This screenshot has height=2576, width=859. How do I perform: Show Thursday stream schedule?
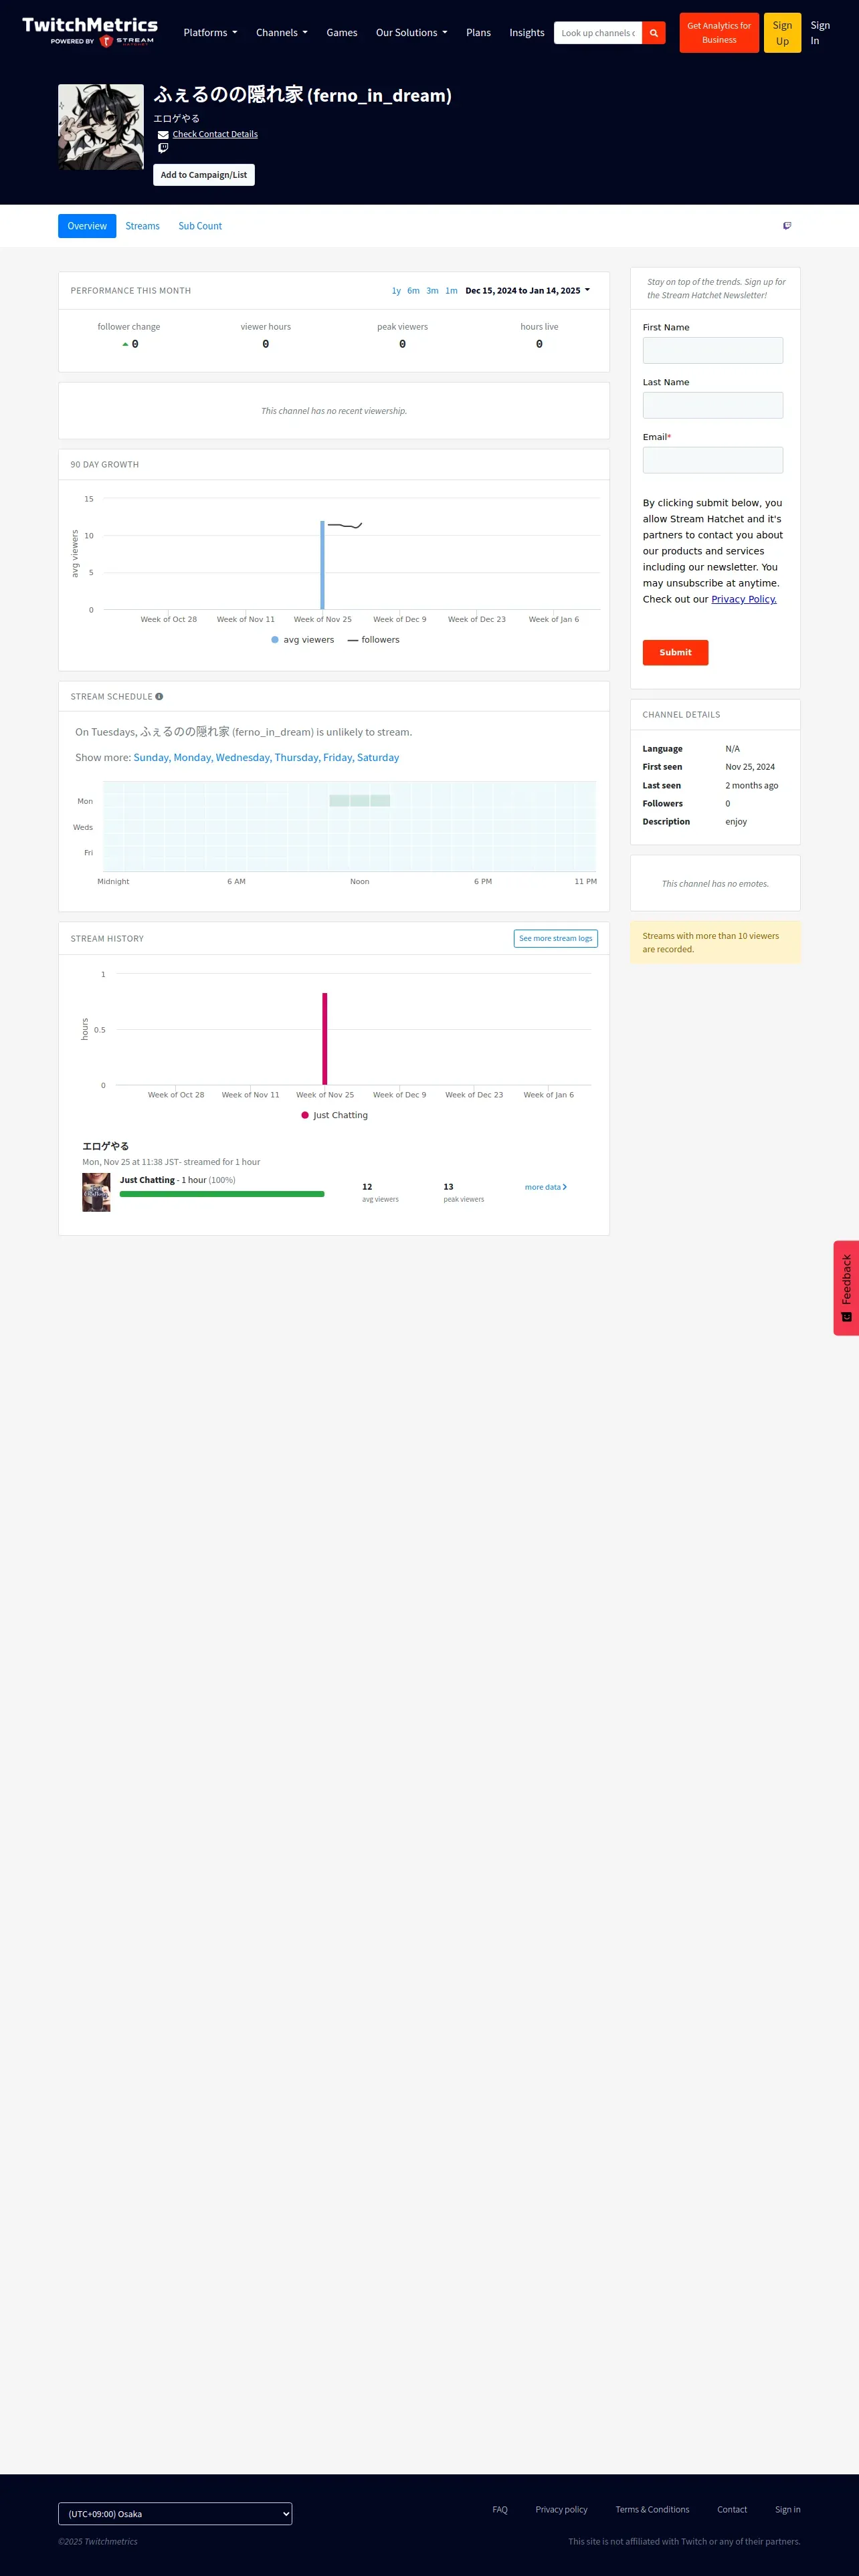pos(297,758)
